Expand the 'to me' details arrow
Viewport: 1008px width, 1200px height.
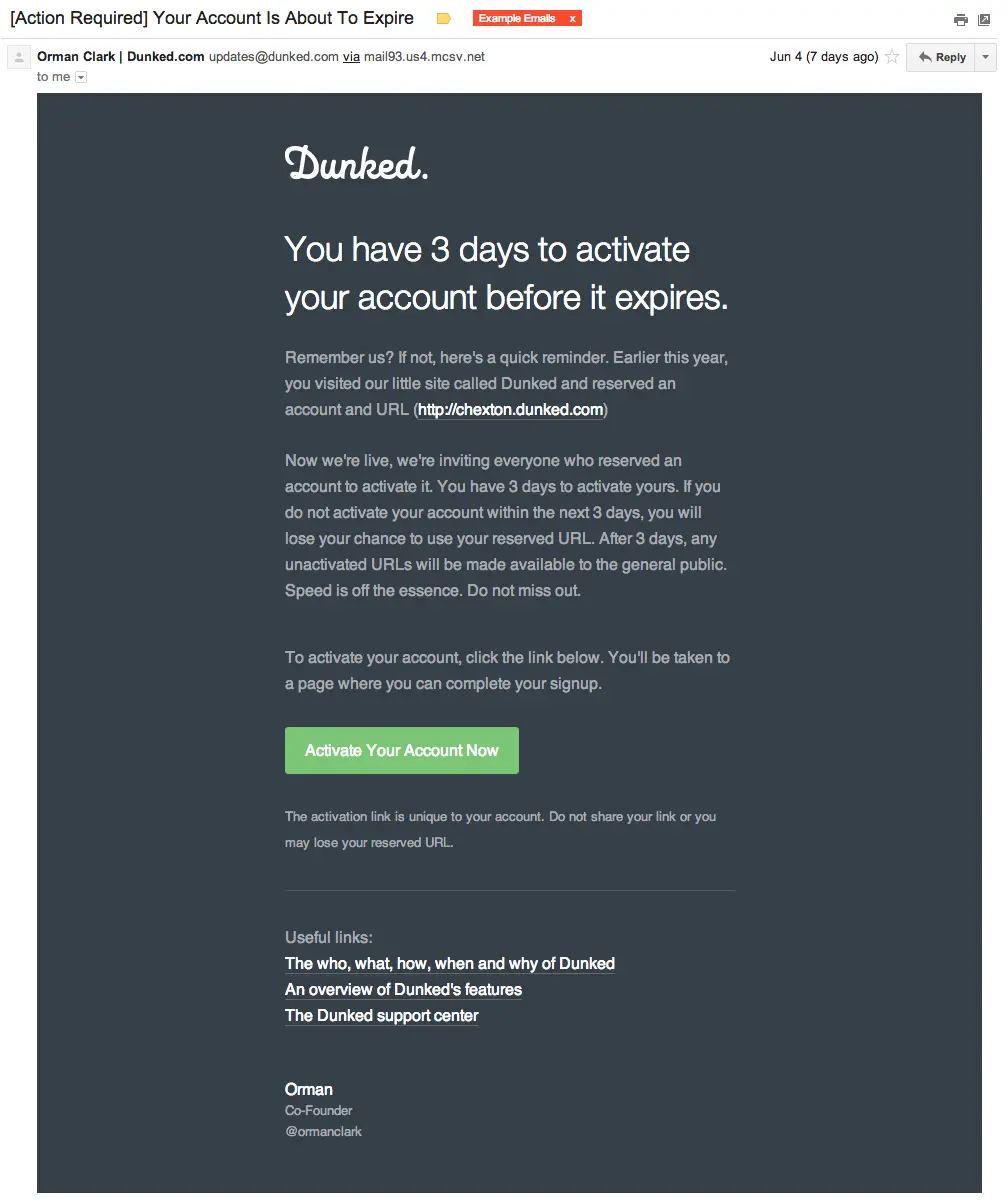coord(81,77)
